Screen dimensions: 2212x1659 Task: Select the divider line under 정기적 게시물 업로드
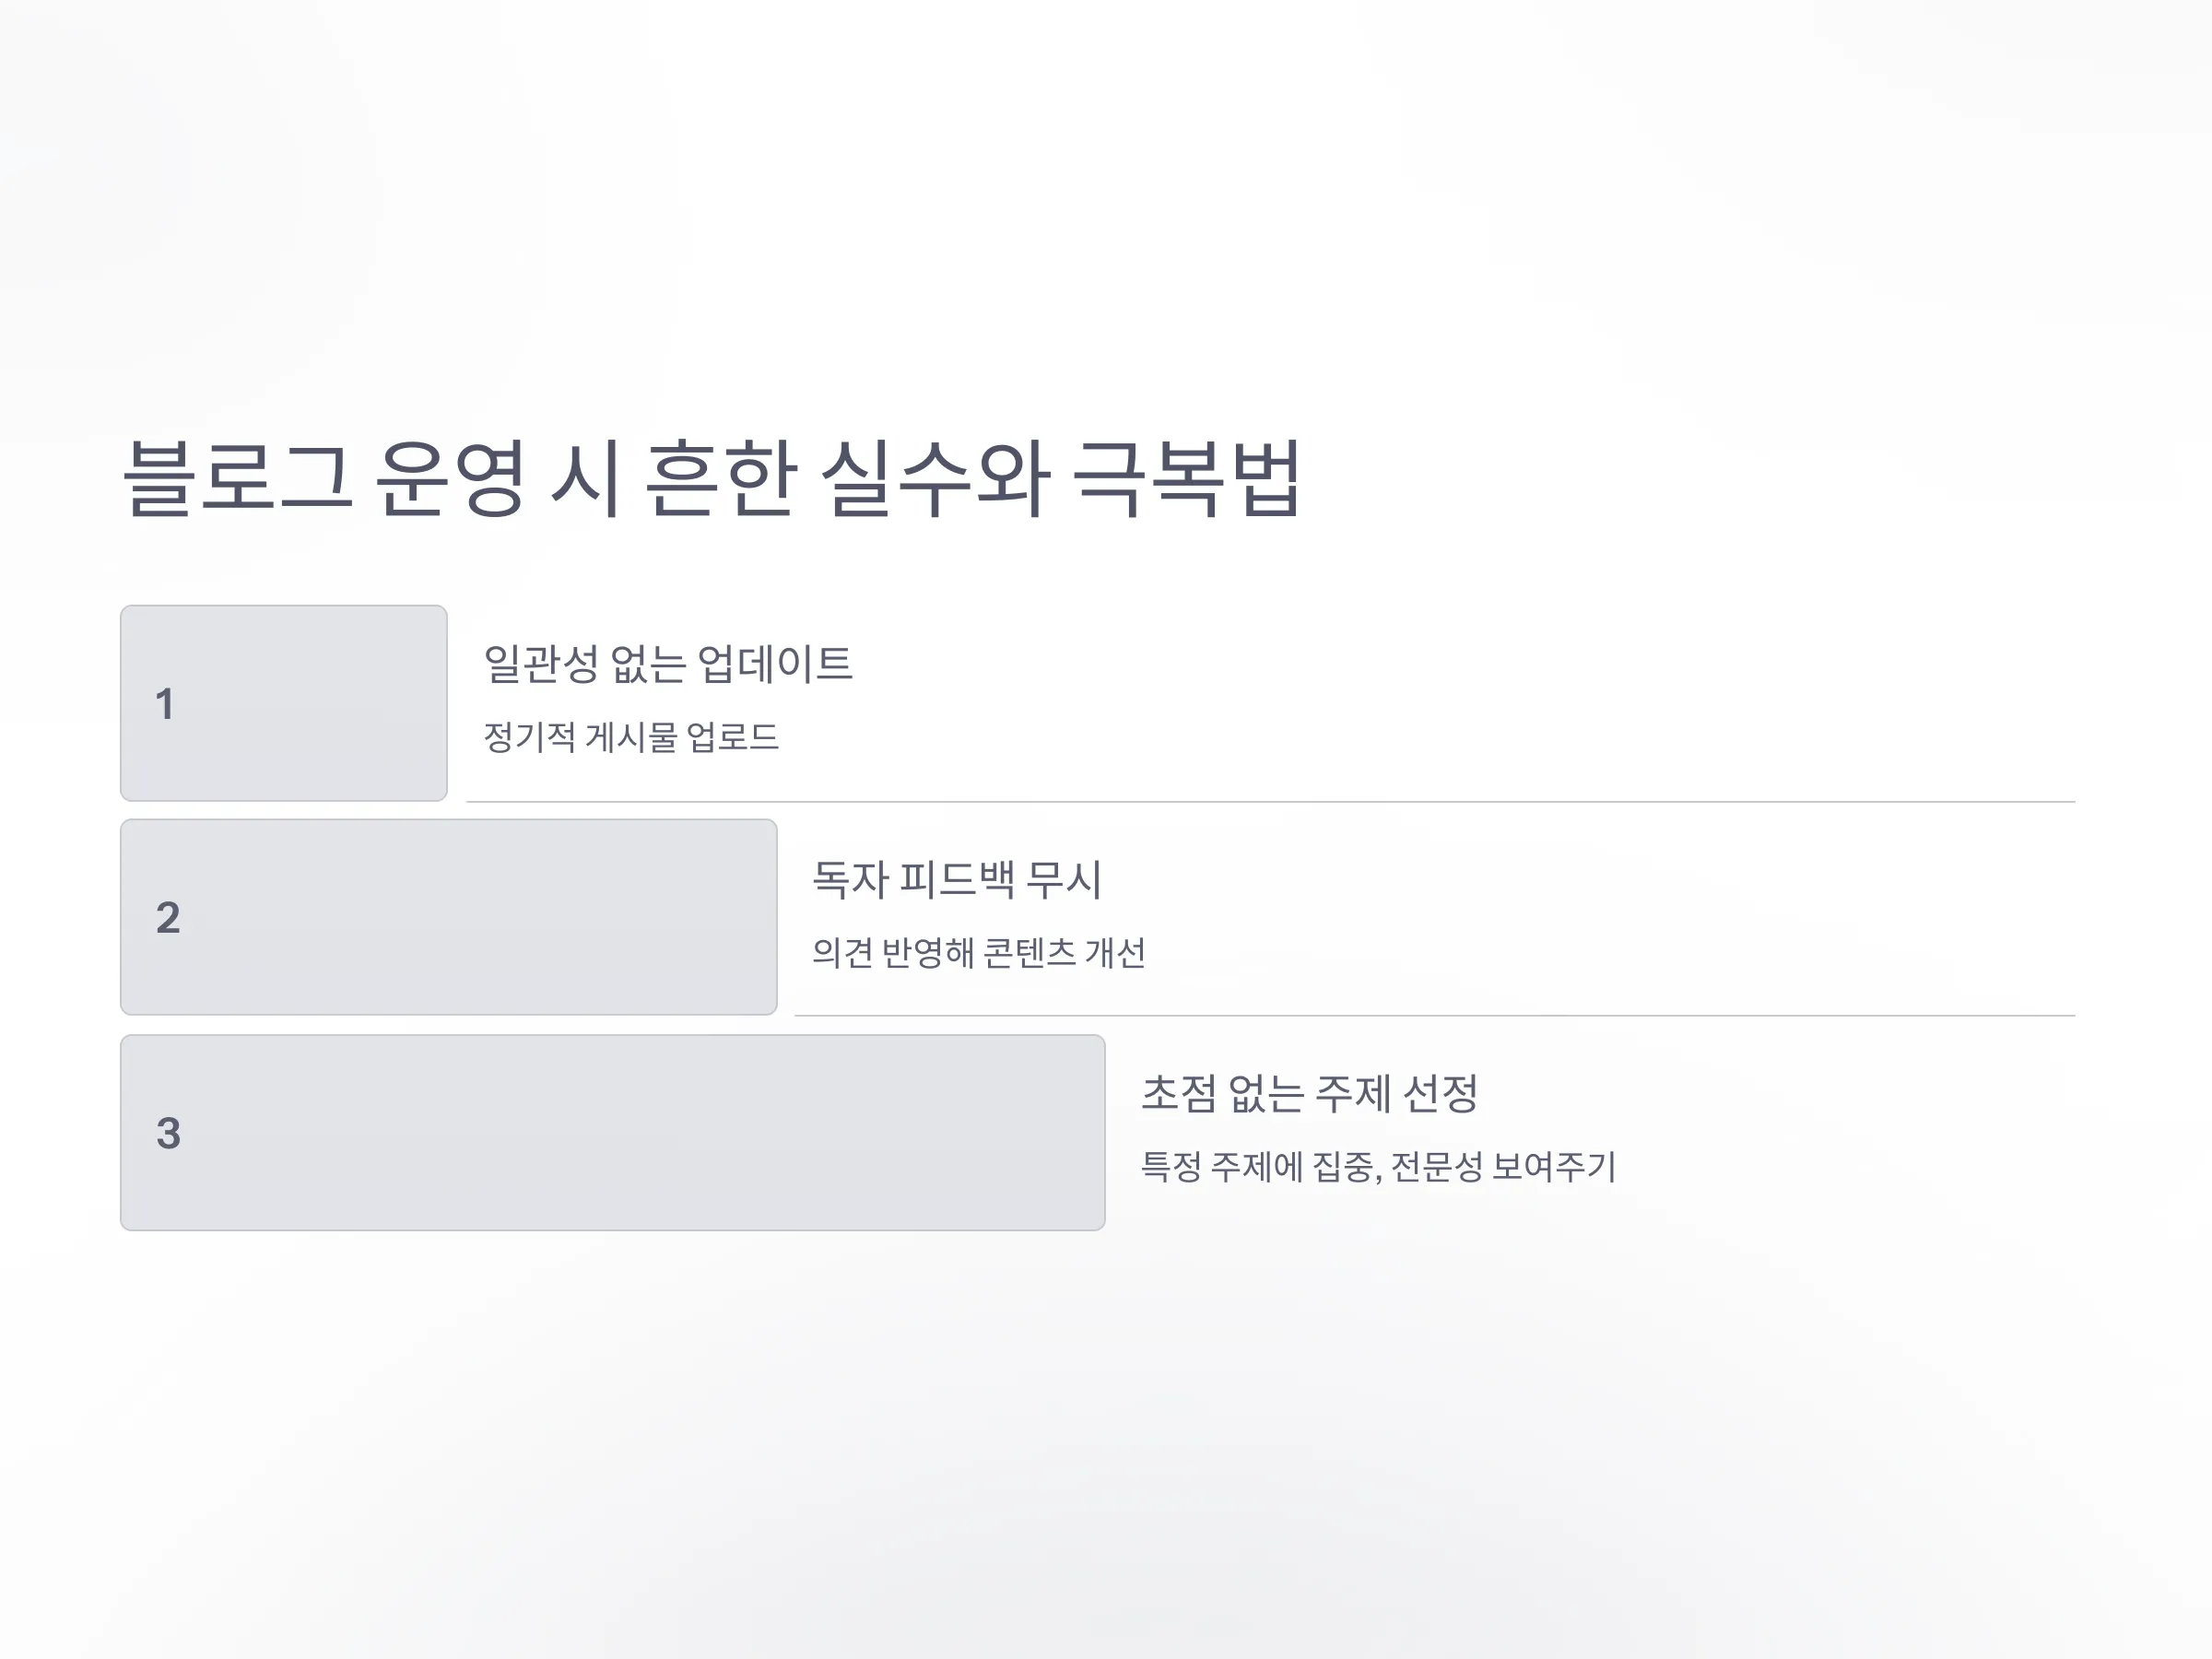[x=1271, y=802]
